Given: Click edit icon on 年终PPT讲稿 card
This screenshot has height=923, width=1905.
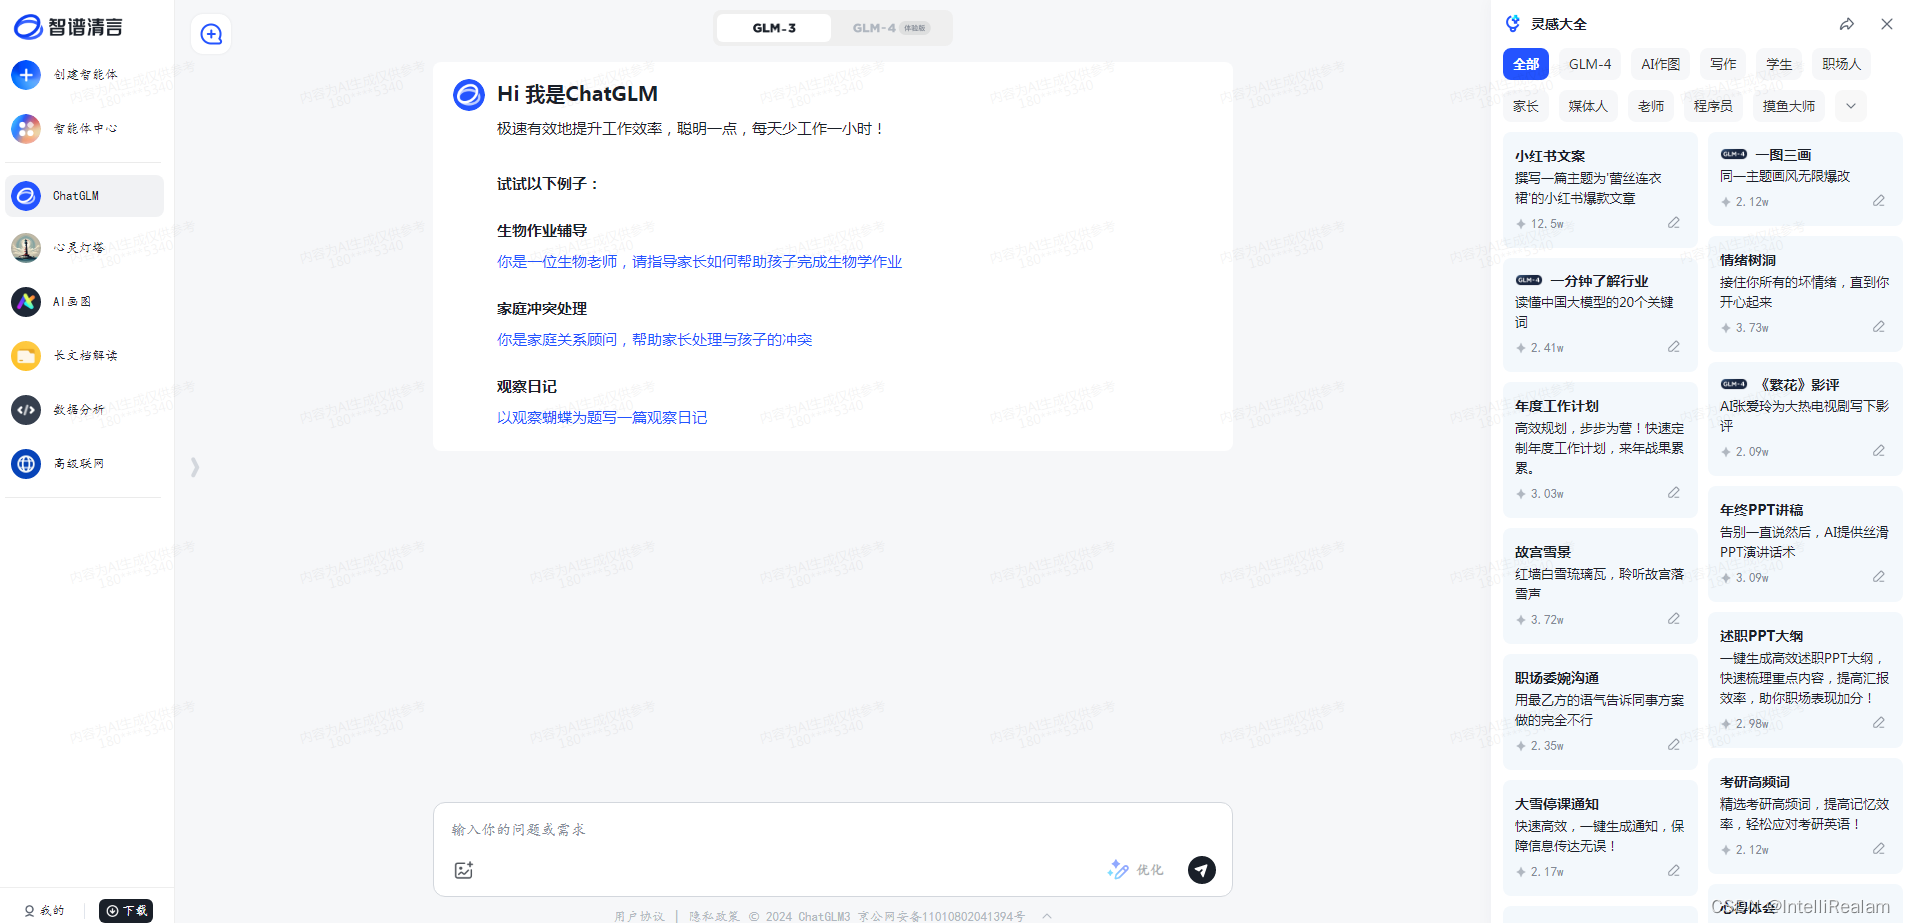Looking at the screenshot, I should click(1878, 577).
